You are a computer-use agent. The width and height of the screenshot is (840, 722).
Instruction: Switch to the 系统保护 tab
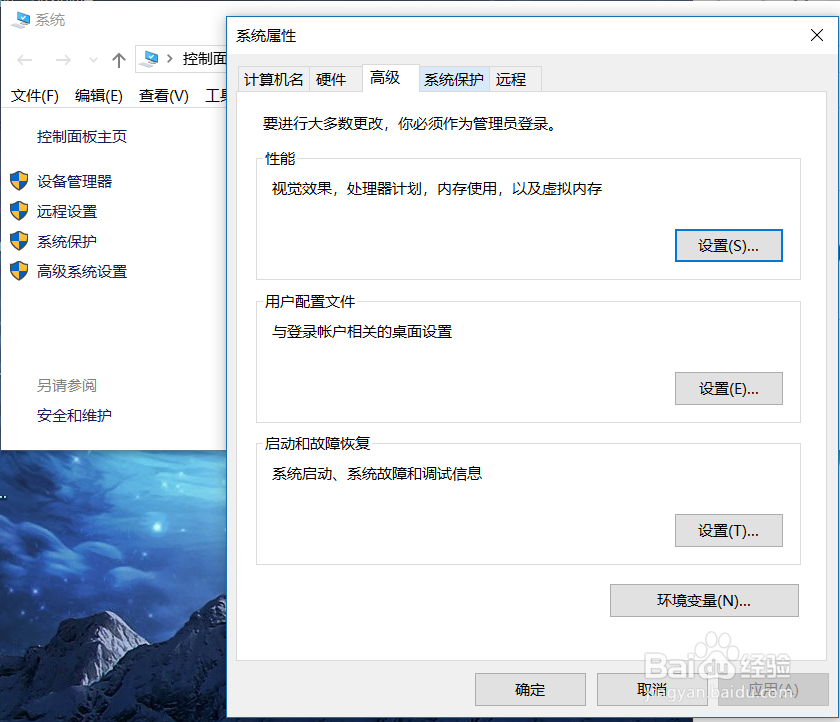[453, 78]
